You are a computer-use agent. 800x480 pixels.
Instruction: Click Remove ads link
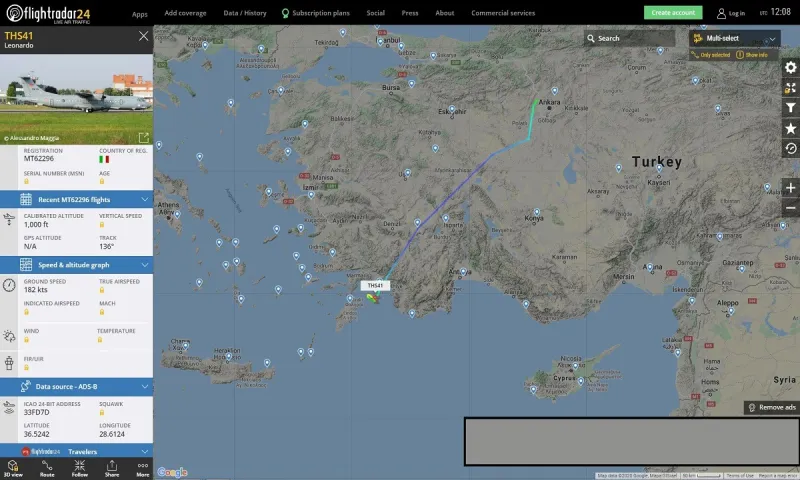coord(772,407)
